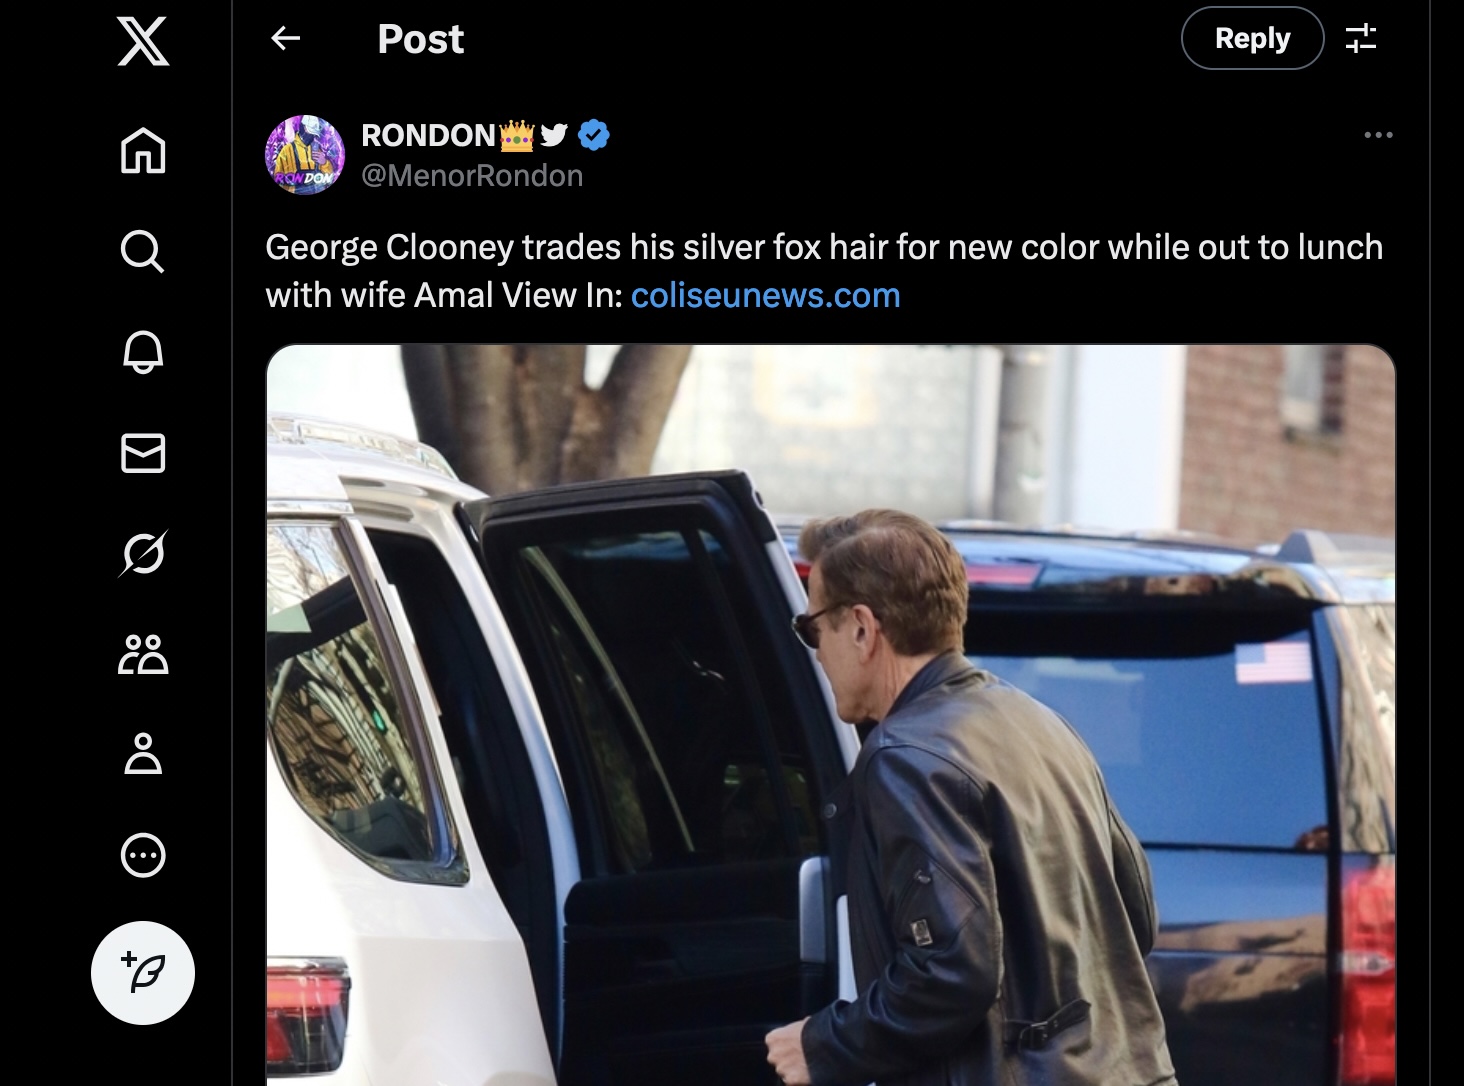This screenshot has width=1464, height=1086.
Task: Open the post's three-dot options menu
Action: coord(1378,135)
